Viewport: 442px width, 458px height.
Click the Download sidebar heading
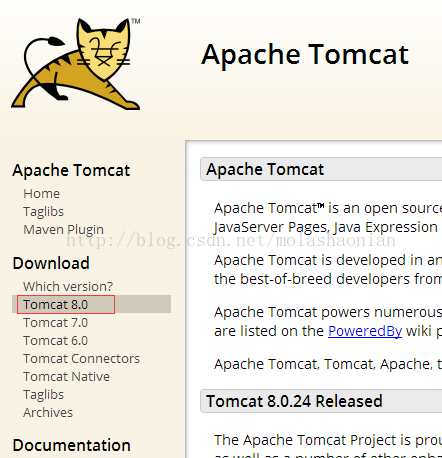(x=51, y=263)
